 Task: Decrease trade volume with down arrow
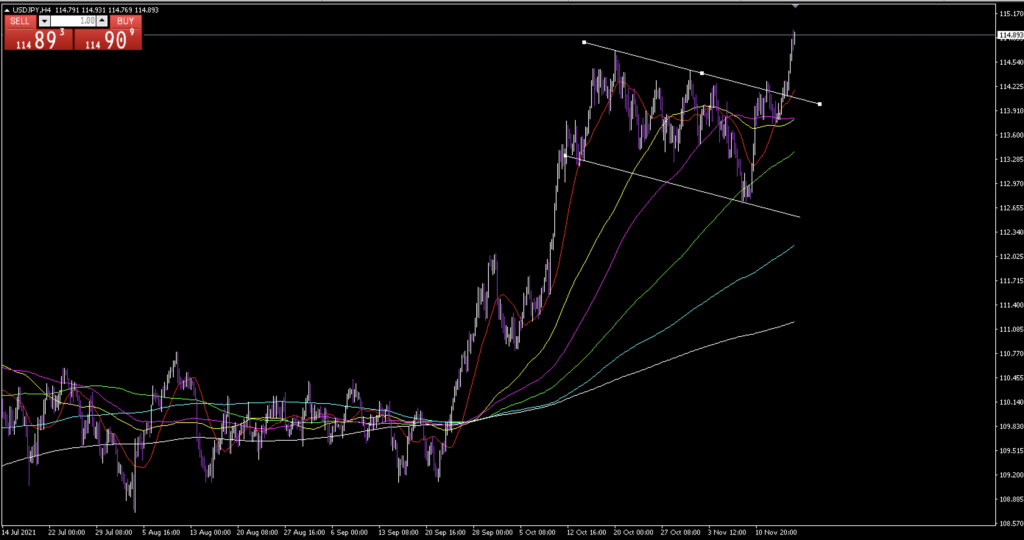(44, 21)
